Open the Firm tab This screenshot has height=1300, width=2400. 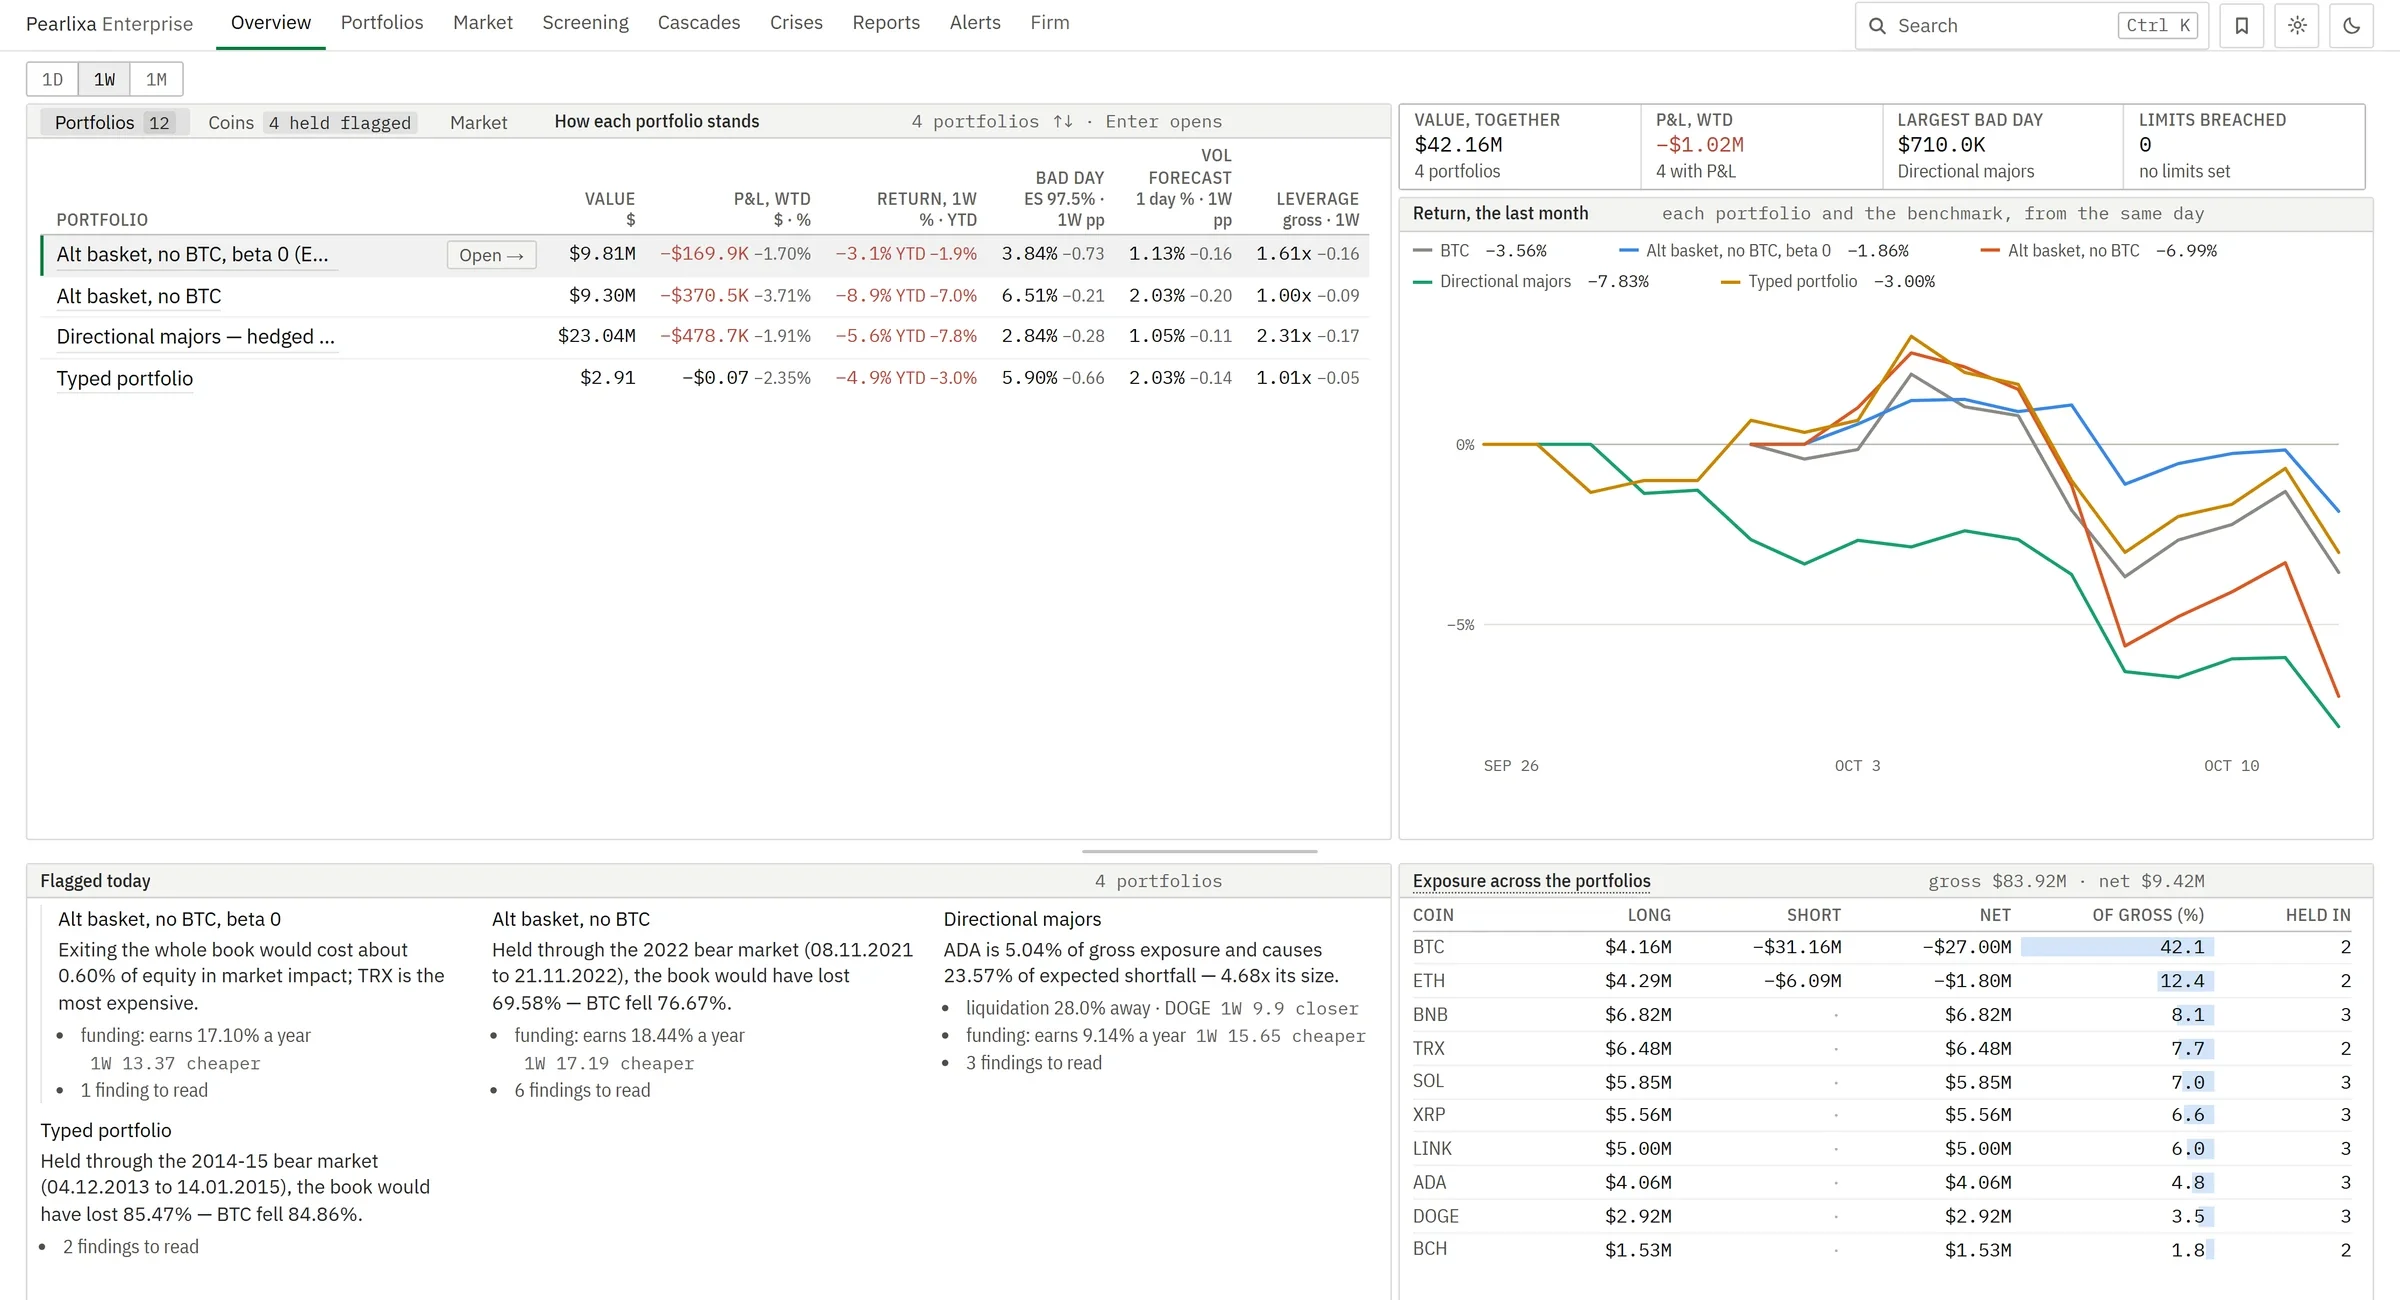(x=1050, y=23)
